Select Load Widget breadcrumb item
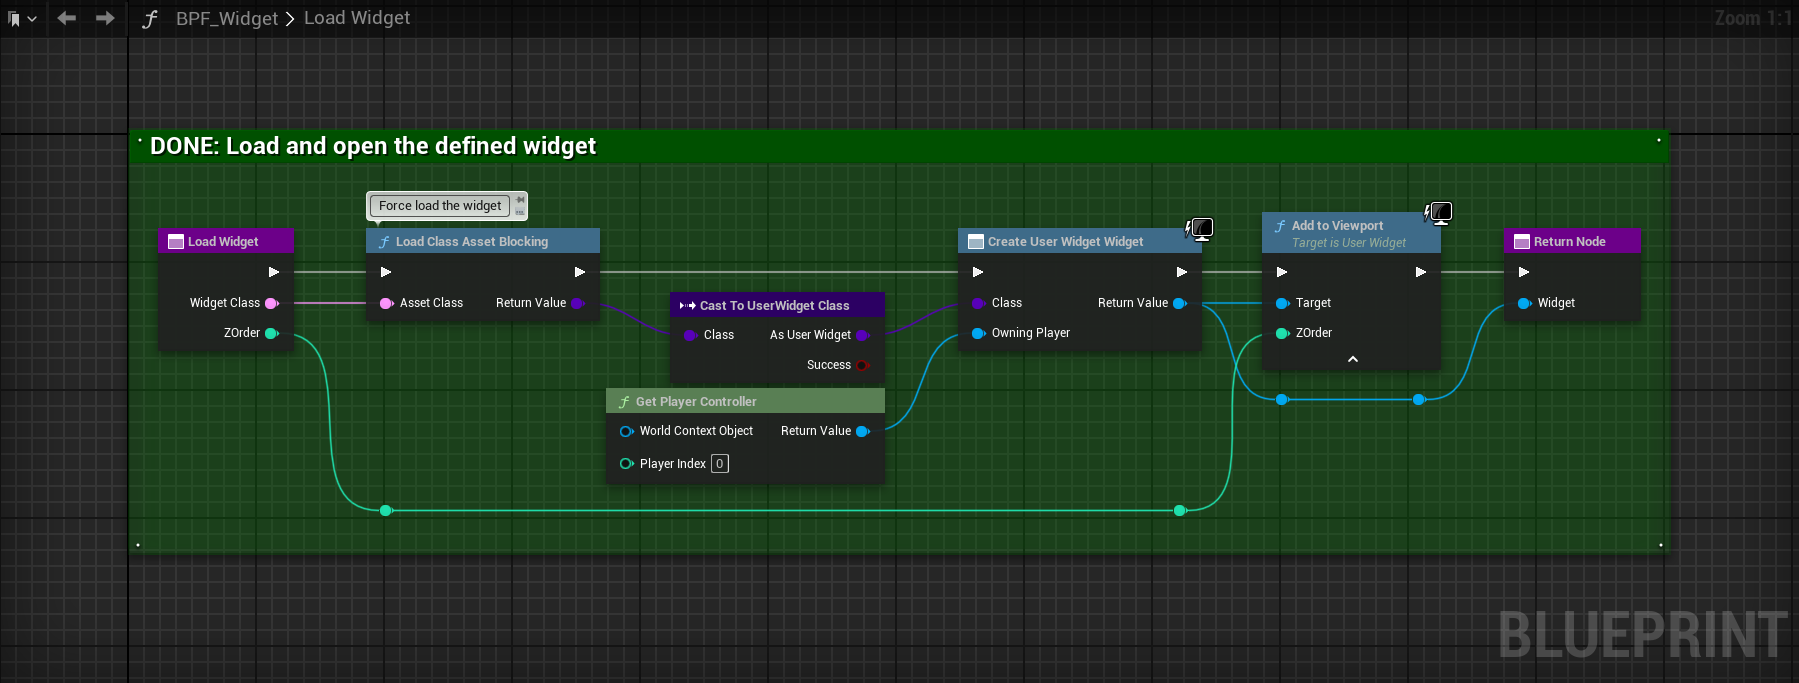 tap(356, 18)
